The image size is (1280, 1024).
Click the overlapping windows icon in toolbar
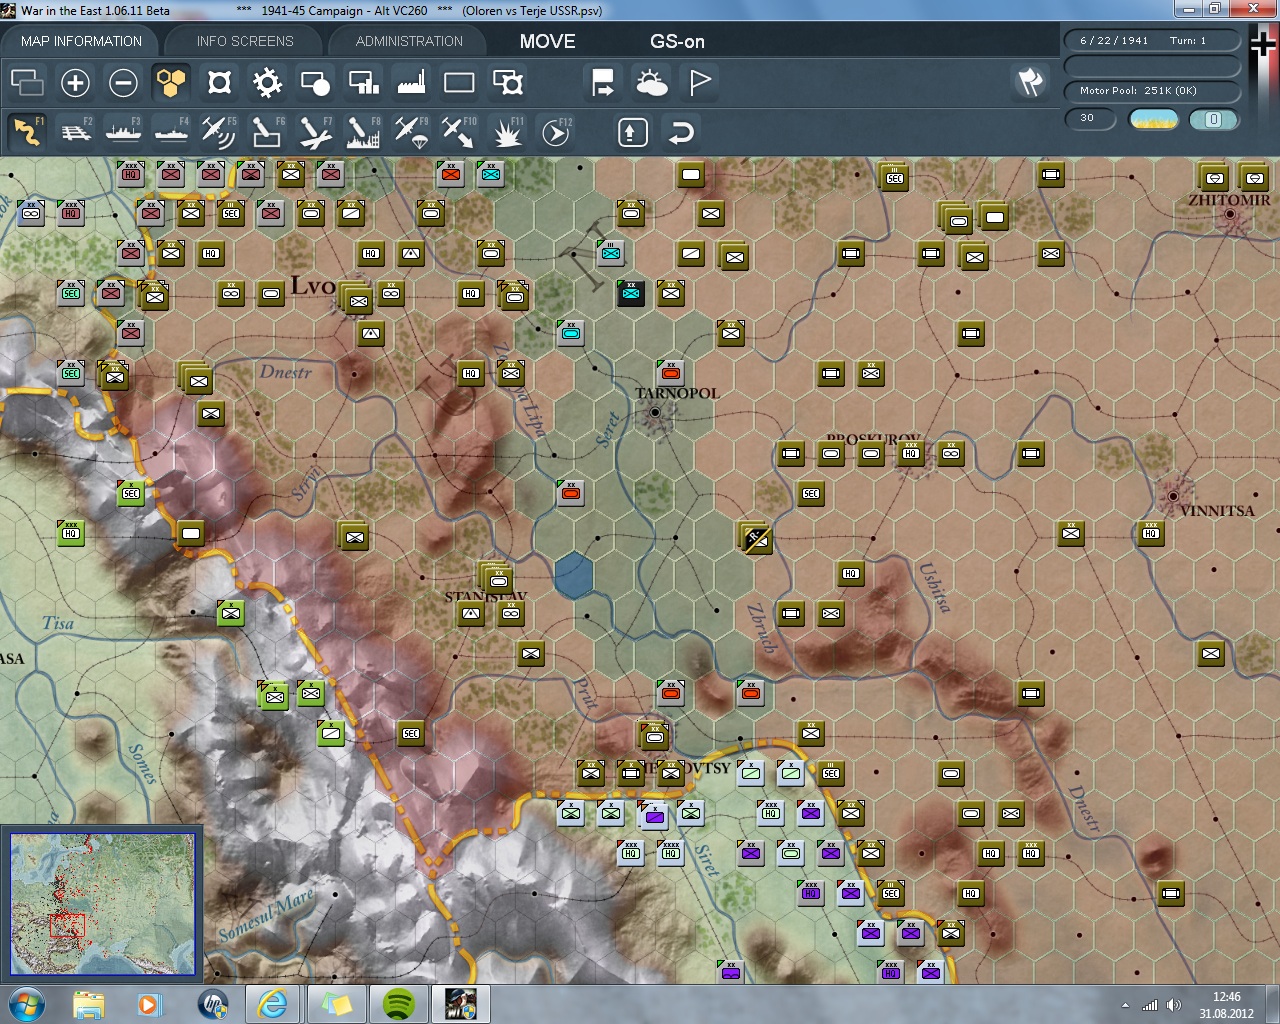tap(27, 82)
